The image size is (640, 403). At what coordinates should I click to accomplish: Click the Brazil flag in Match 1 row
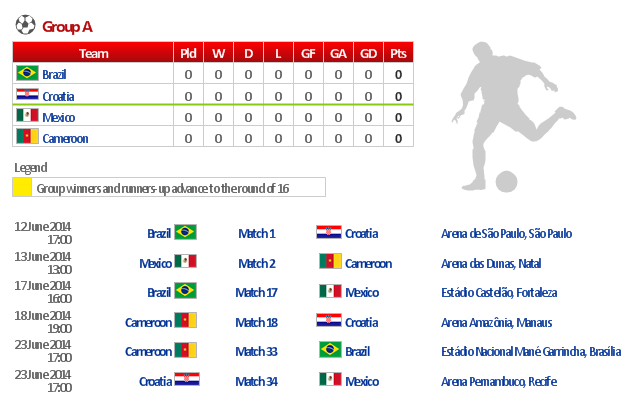pos(185,233)
